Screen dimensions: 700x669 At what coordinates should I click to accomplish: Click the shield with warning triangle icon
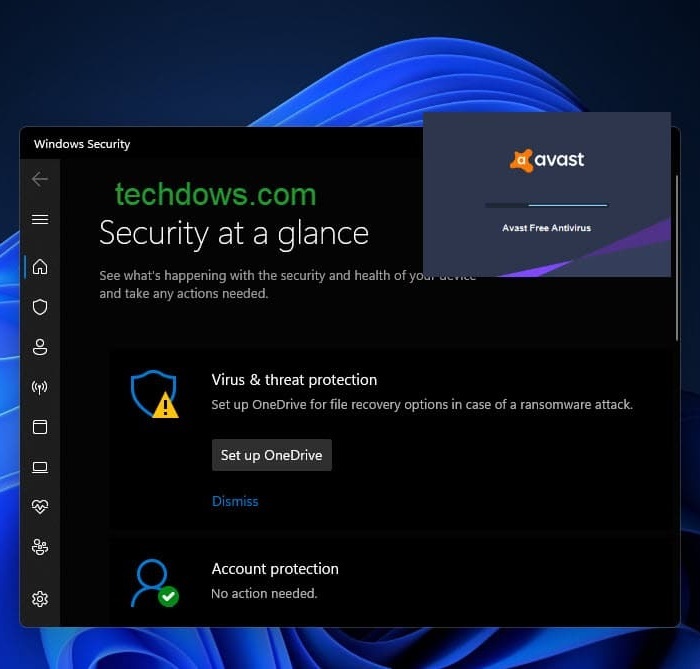coord(154,394)
